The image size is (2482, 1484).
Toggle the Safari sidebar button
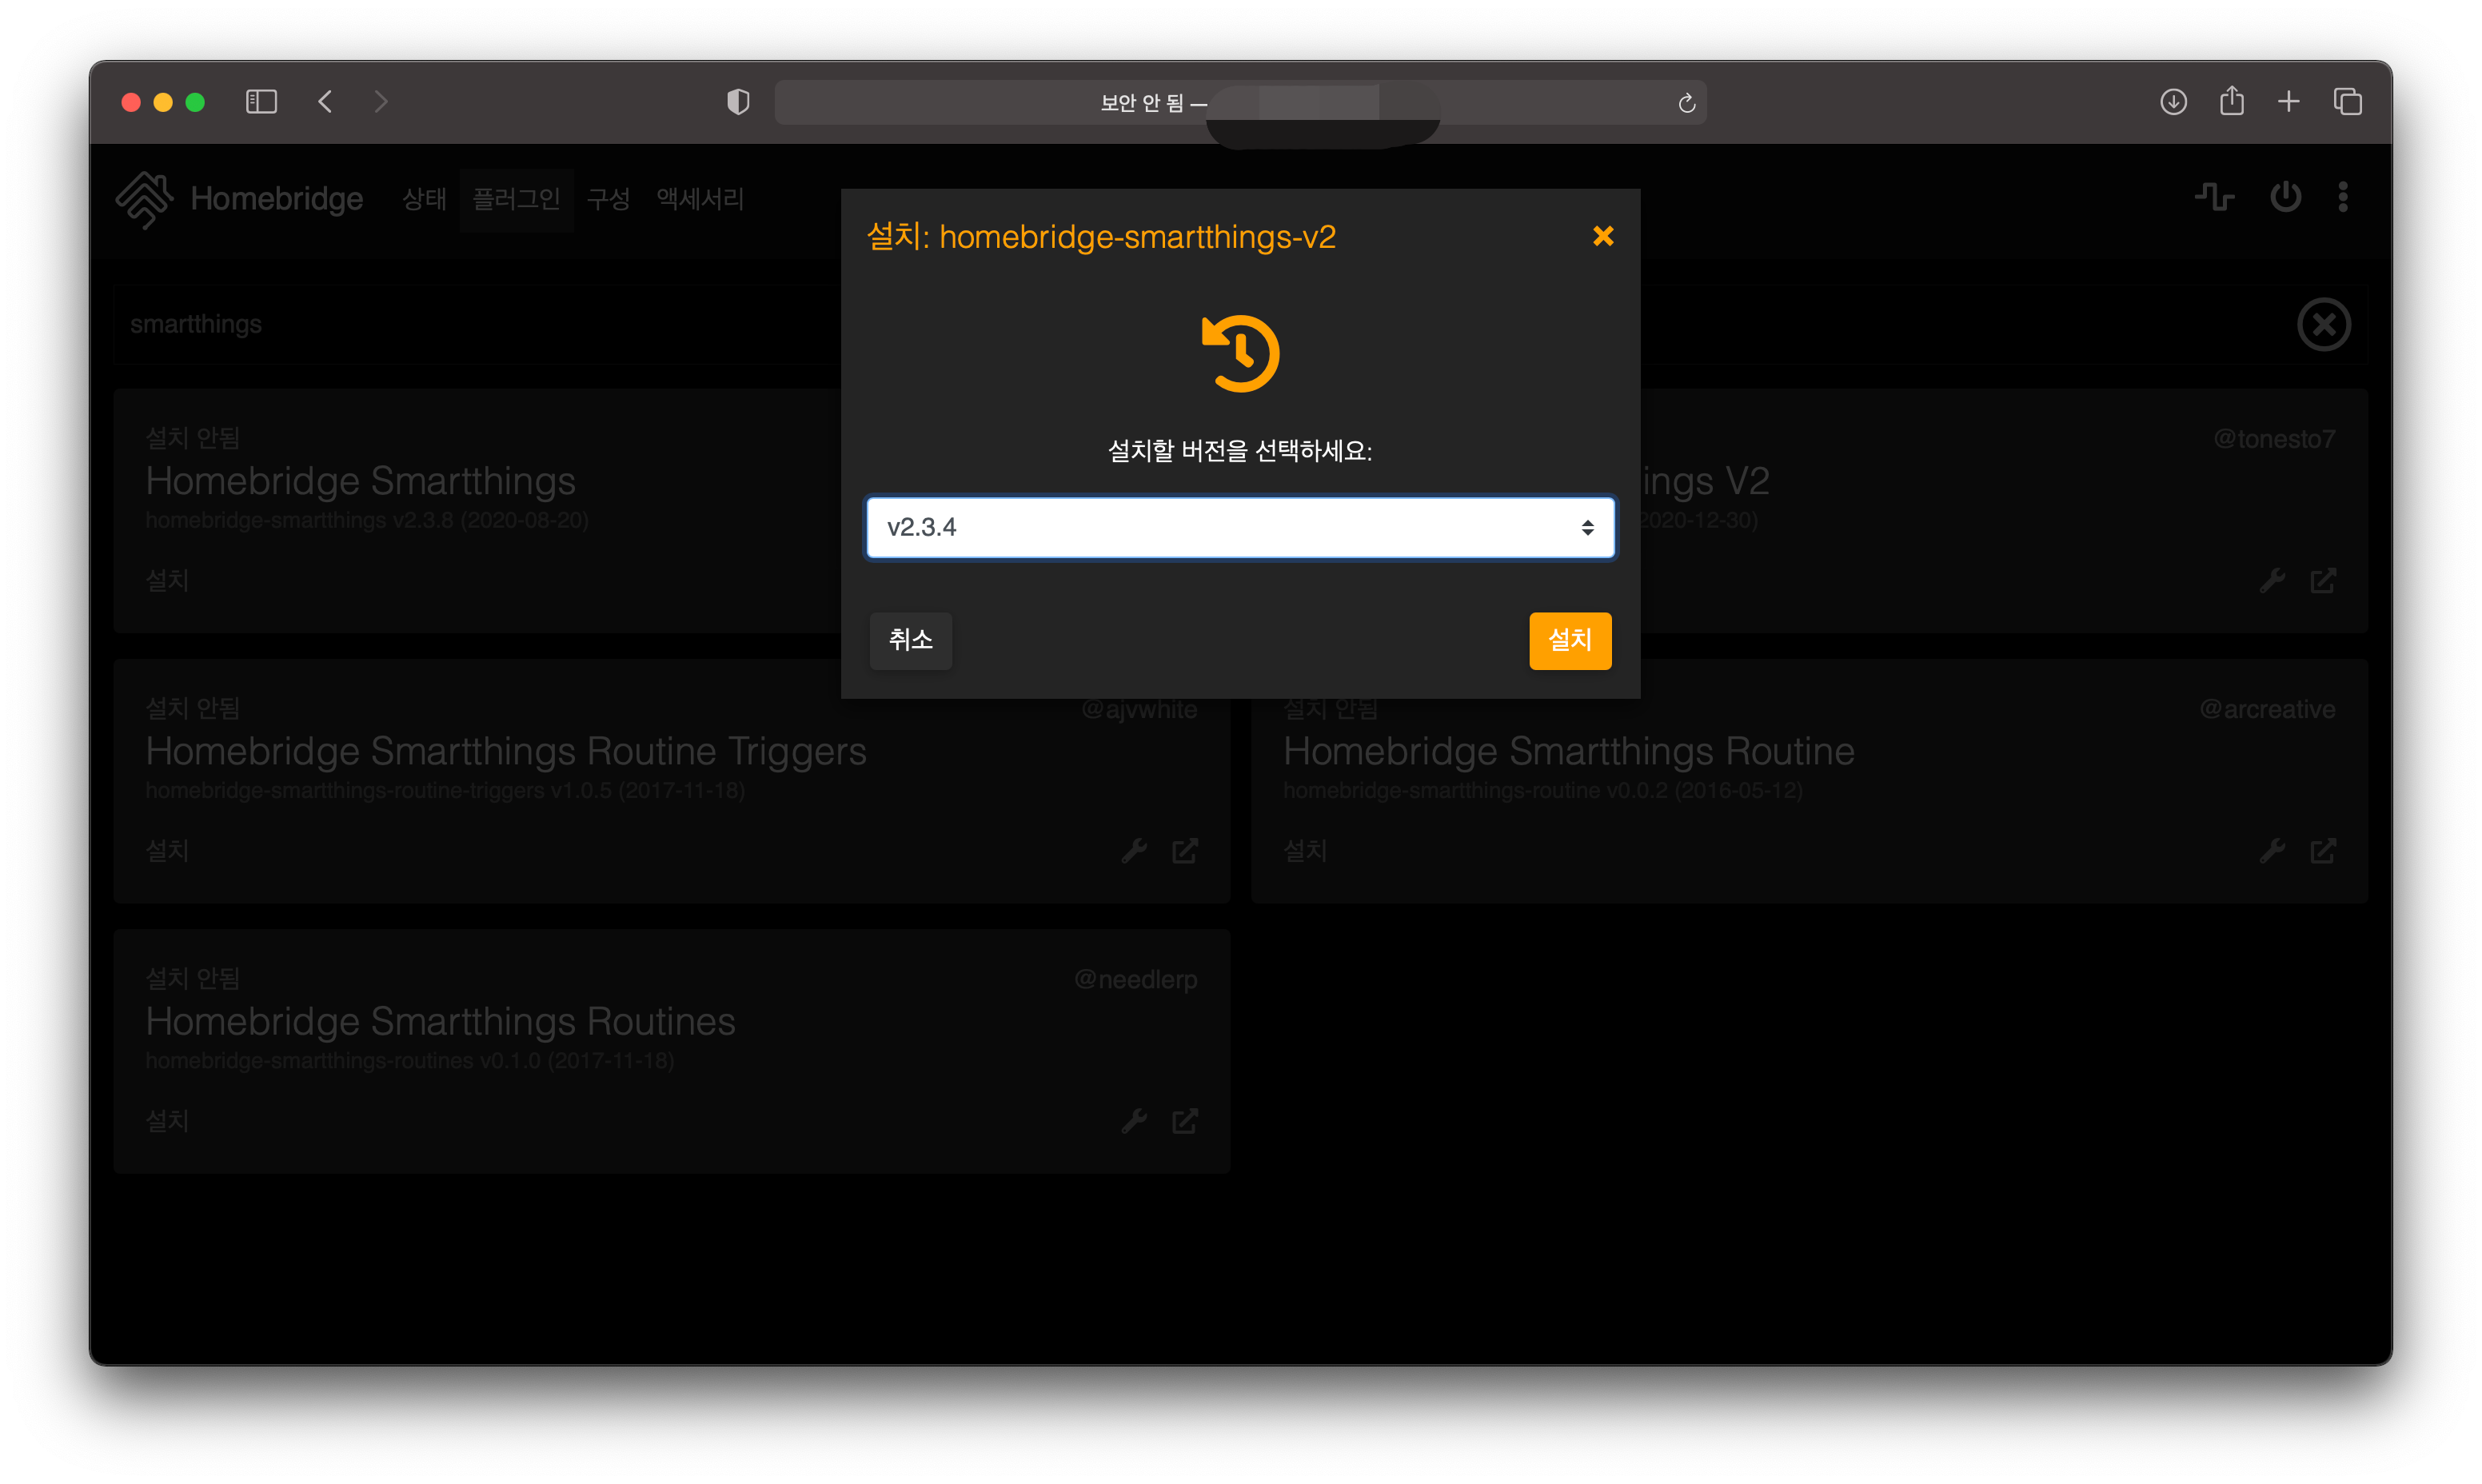[261, 102]
